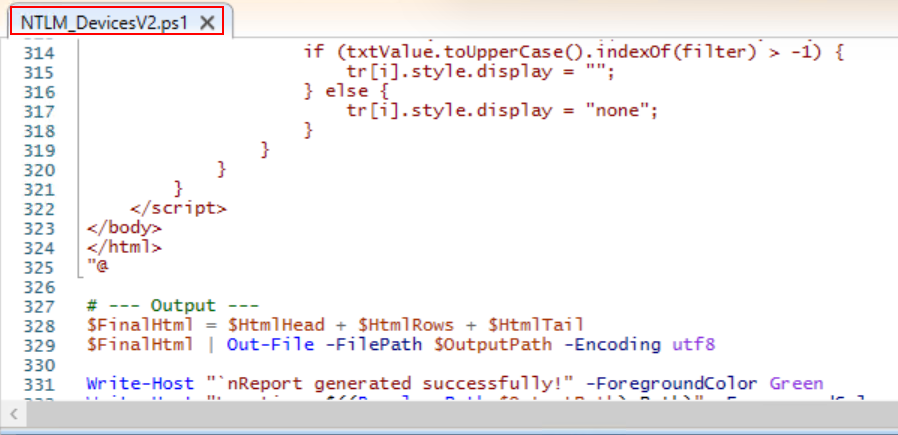The image size is (898, 435).
Task: Click the horizontal scrollbar track
Action: (x=458, y=413)
